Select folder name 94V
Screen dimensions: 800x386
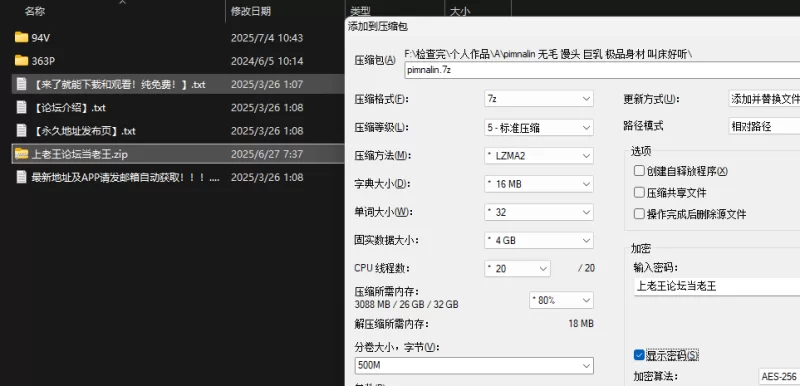pos(40,38)
